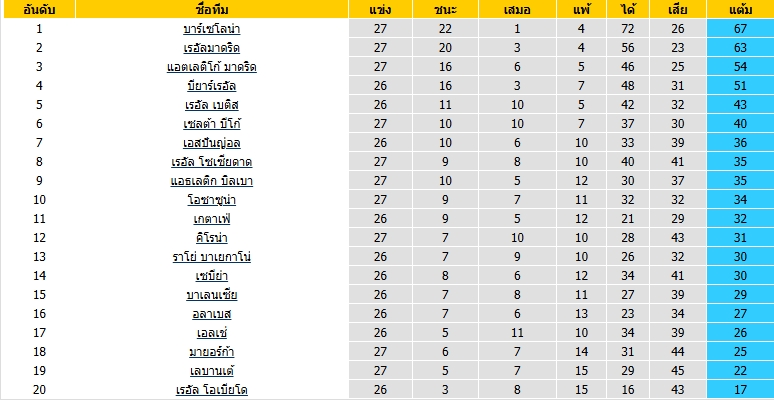Open the เกตาเฟ่ team link
Image resolution: width=774 pixels, height=400 pixels.
tap(211, 219)
